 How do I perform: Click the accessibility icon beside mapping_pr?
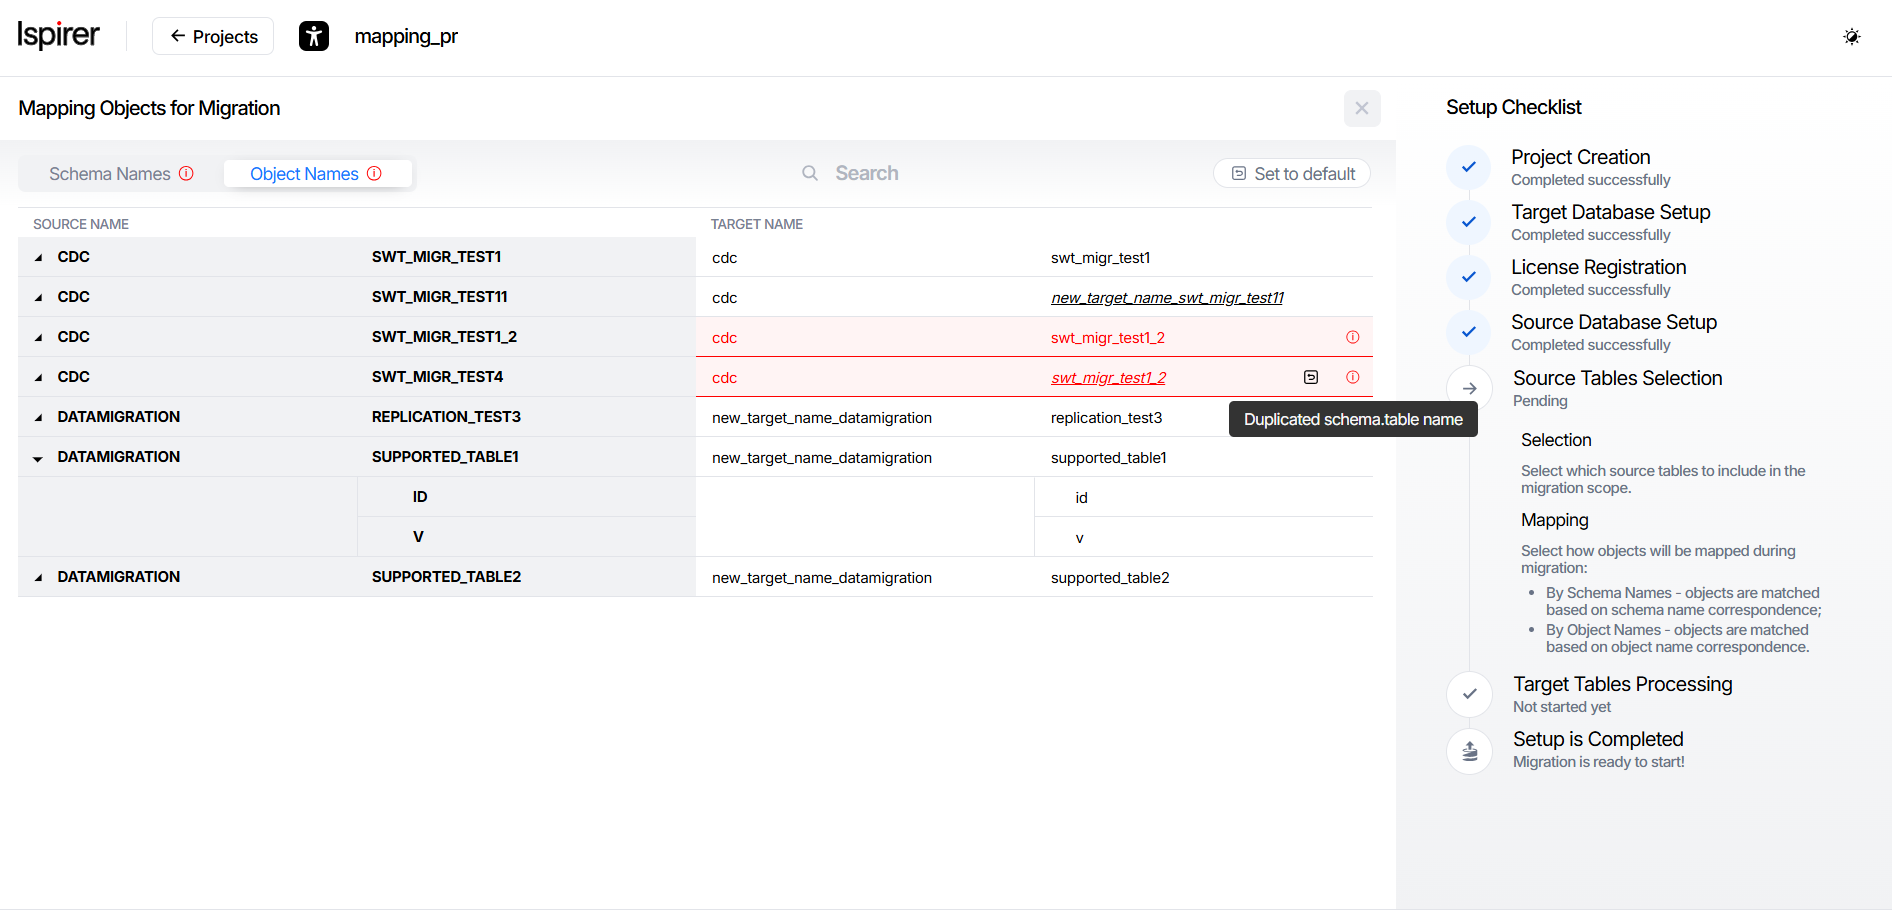(x=313, y=36)
